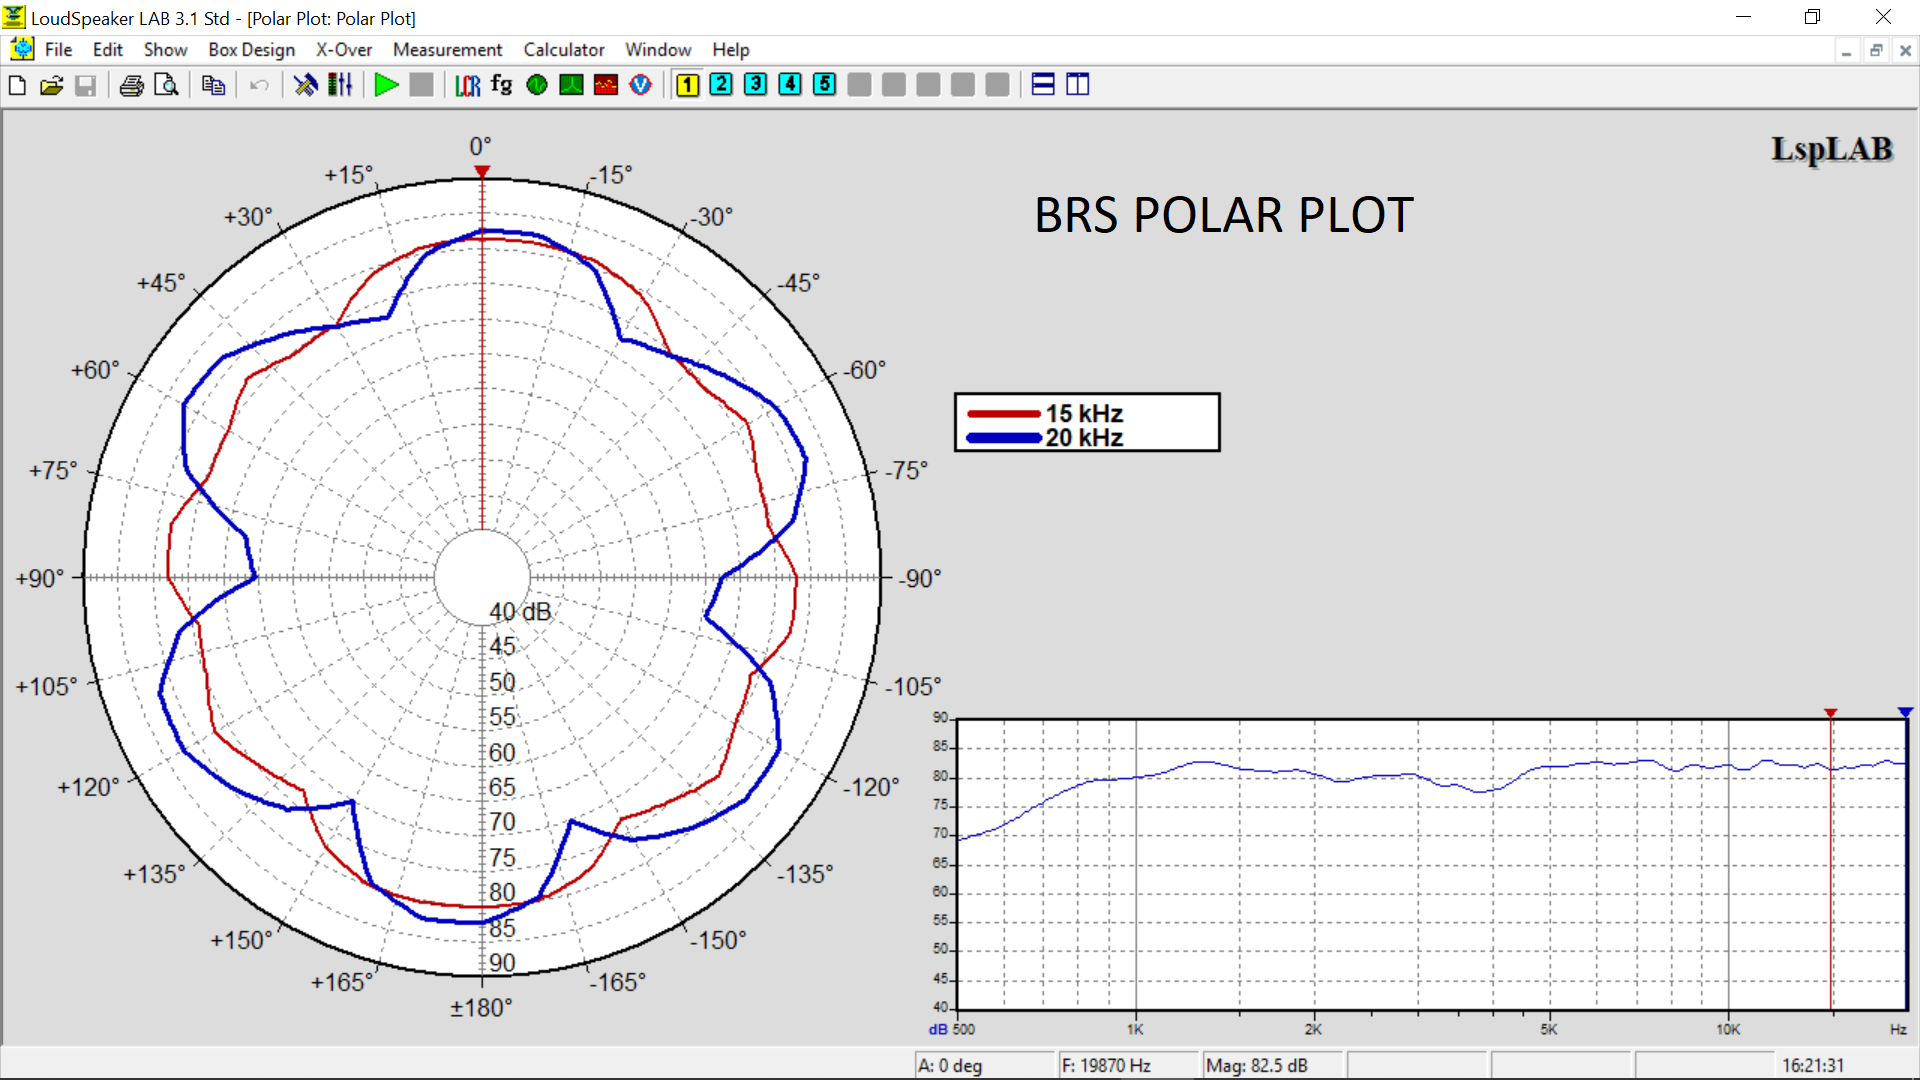Tile windows horizontally using toolbar icon
Viewport: 1920px width, 1080px height.
[1043, 85]
